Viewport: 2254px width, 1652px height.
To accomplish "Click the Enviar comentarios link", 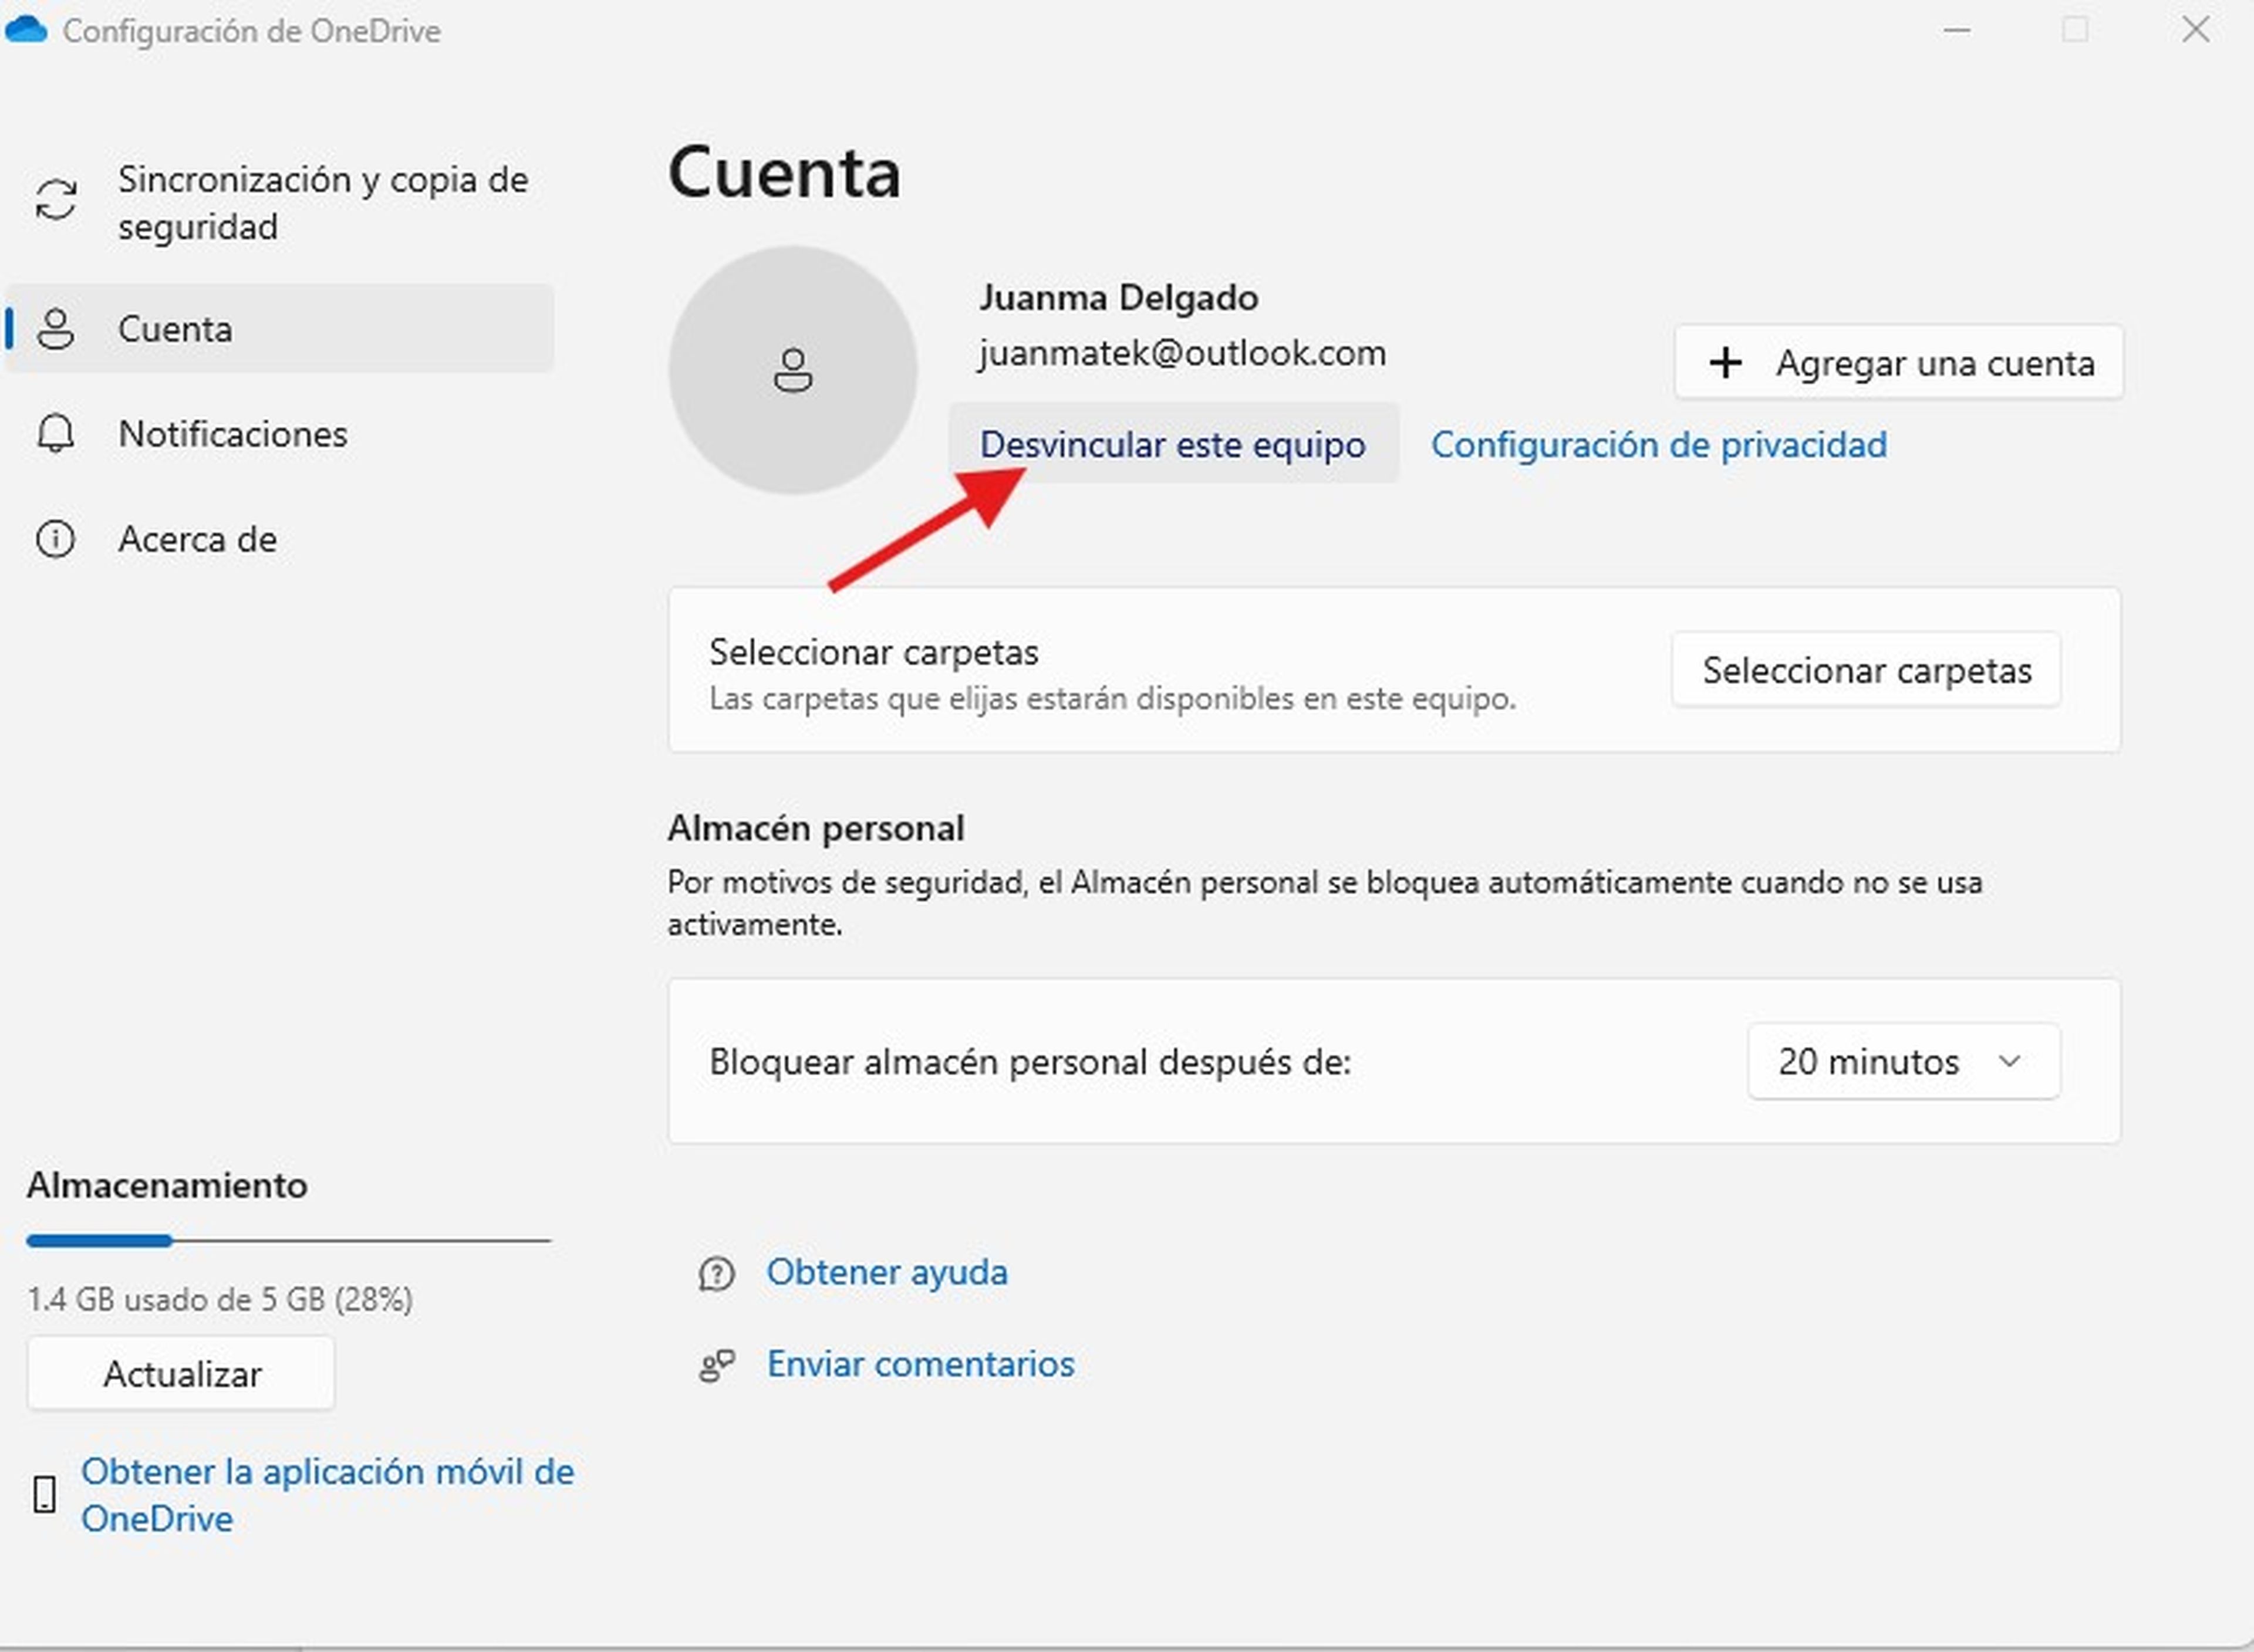I will coord(920,1364).
